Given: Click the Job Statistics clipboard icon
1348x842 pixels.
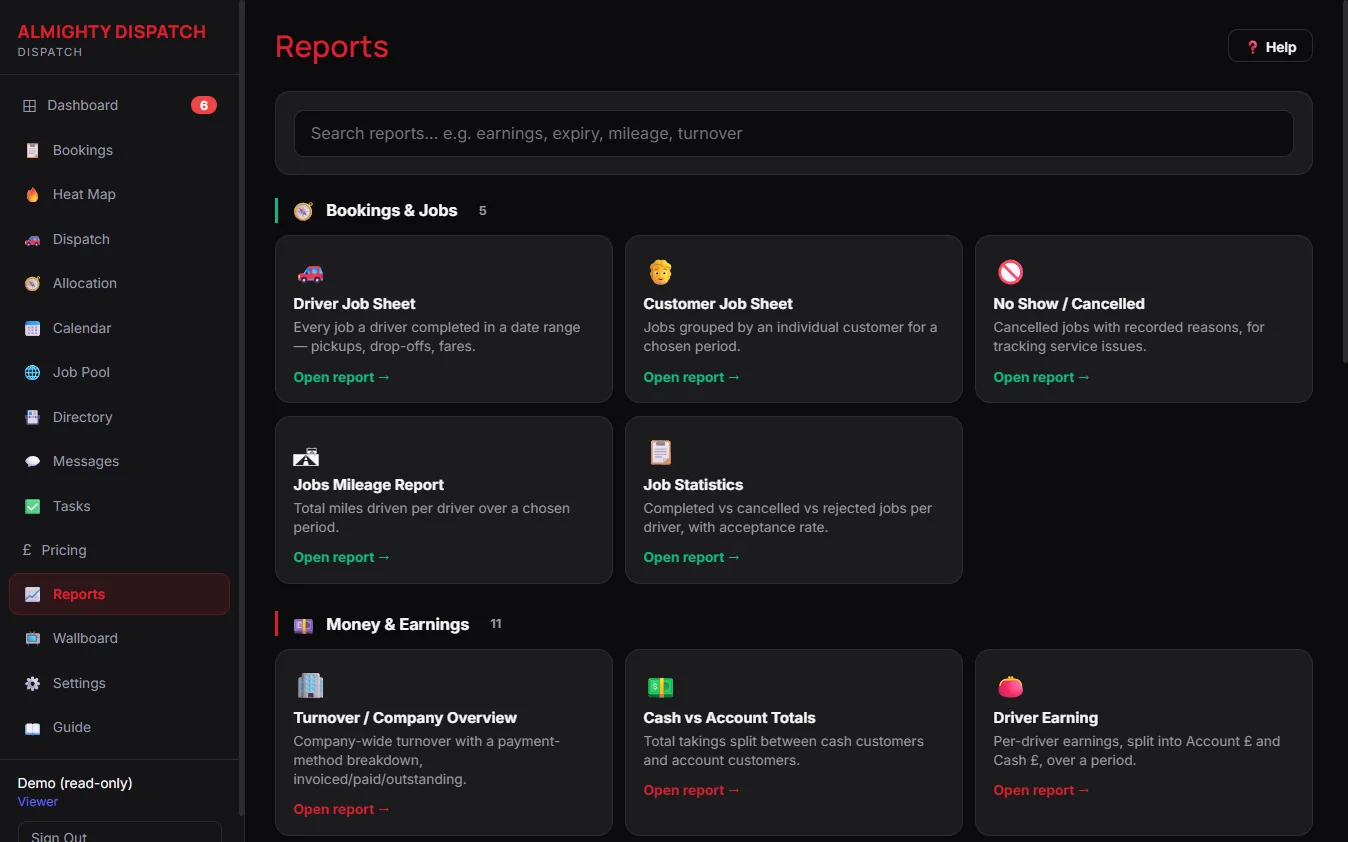Looking at the screenshot, I should [x=660, y=453].
